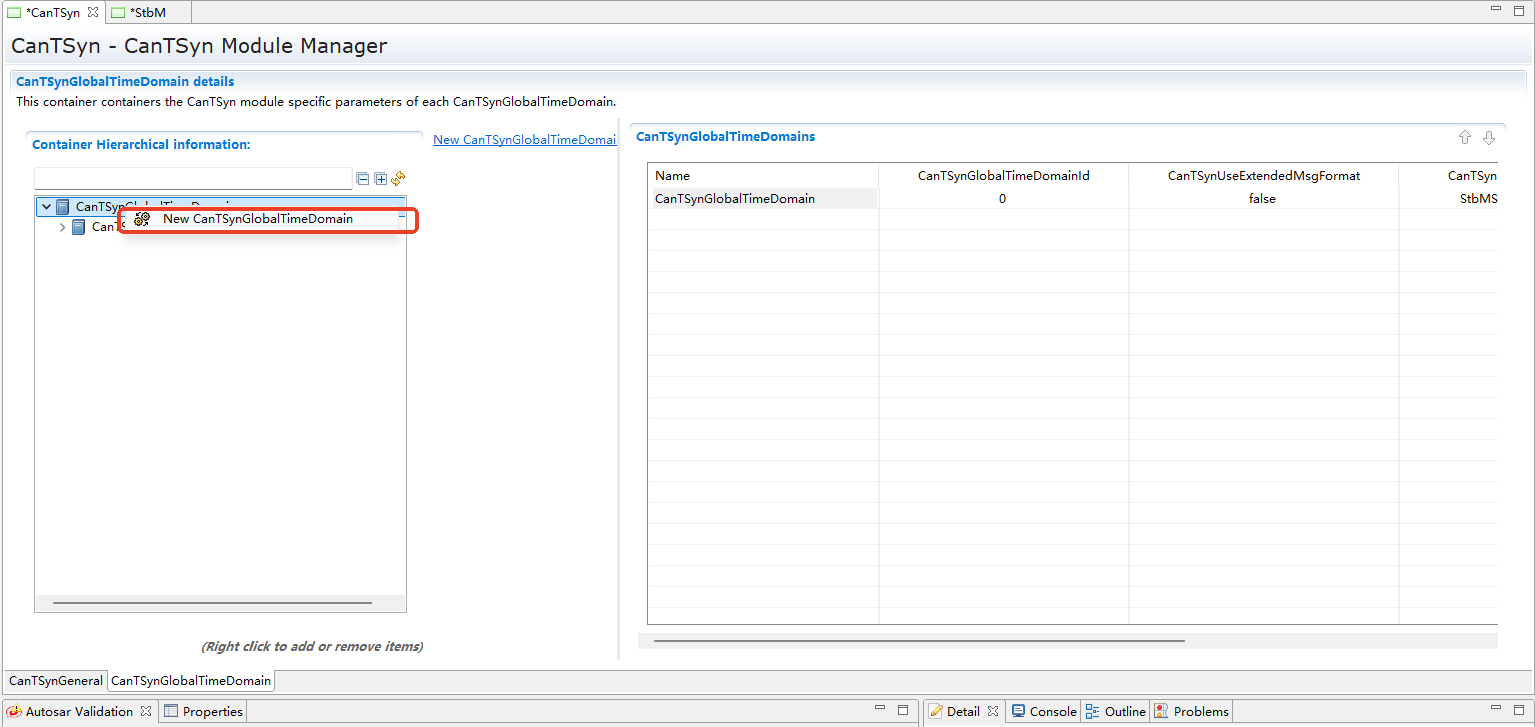
Task: Click the table's horizontal scrollbar
Action: pos(918,641)
